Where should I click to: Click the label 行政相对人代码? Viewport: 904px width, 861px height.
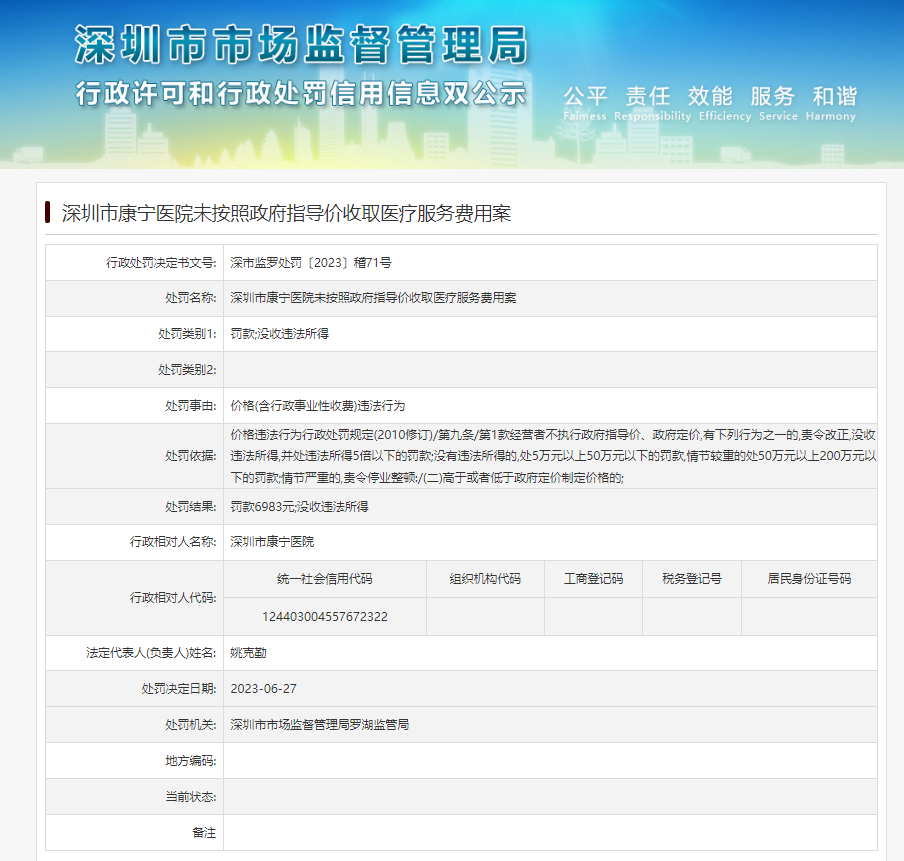(173, 598)
